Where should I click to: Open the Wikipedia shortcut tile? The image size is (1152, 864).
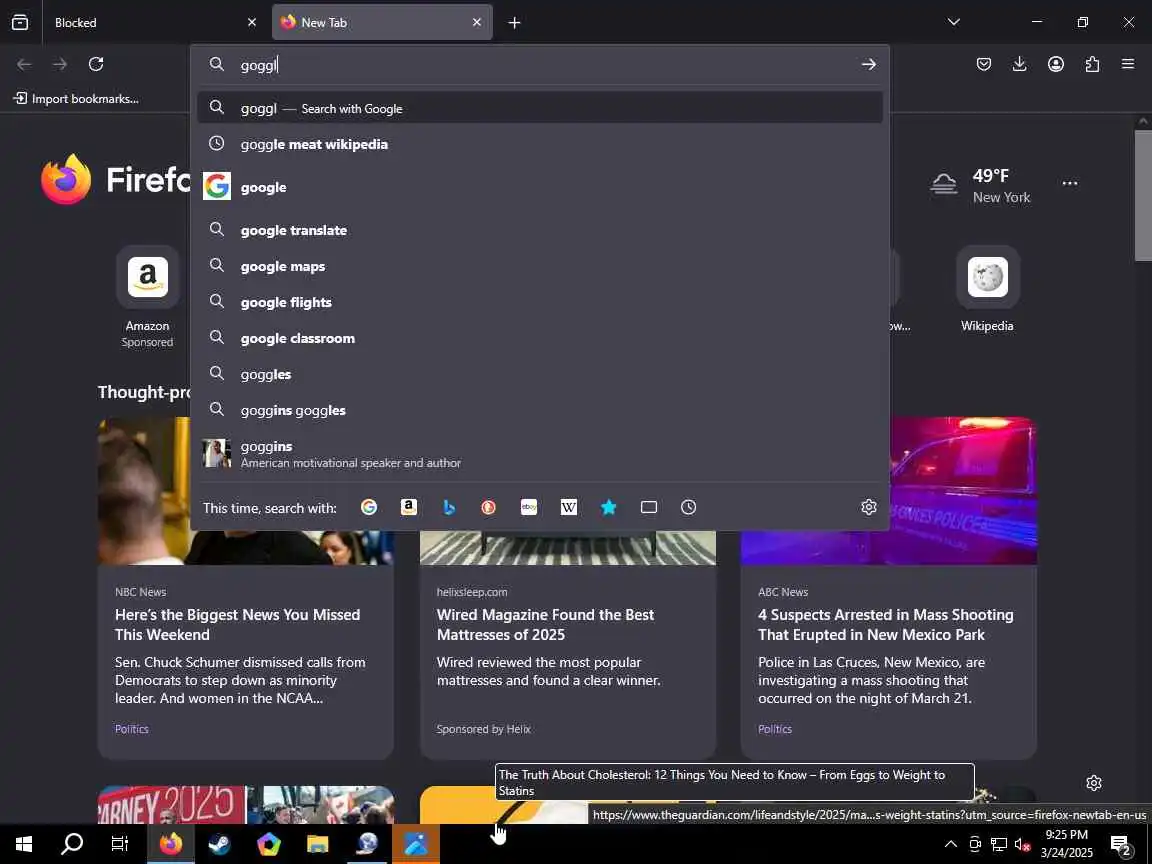pyautogui.click(x=987, y=290)
